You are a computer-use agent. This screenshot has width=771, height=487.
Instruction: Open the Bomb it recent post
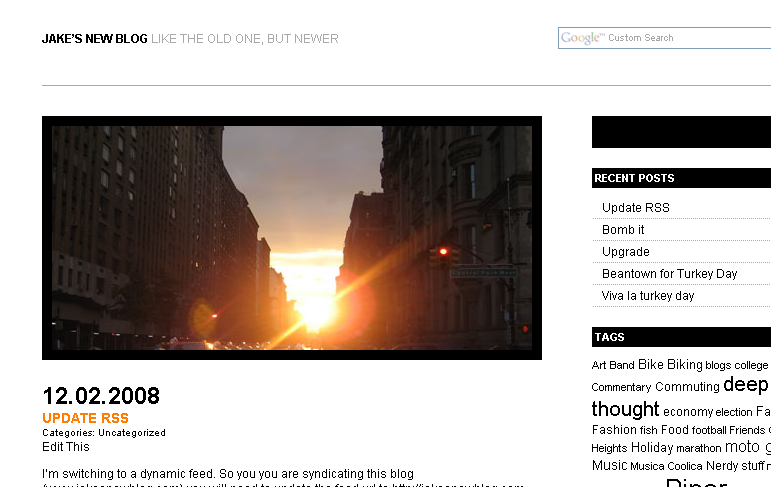tap(623, 230)
